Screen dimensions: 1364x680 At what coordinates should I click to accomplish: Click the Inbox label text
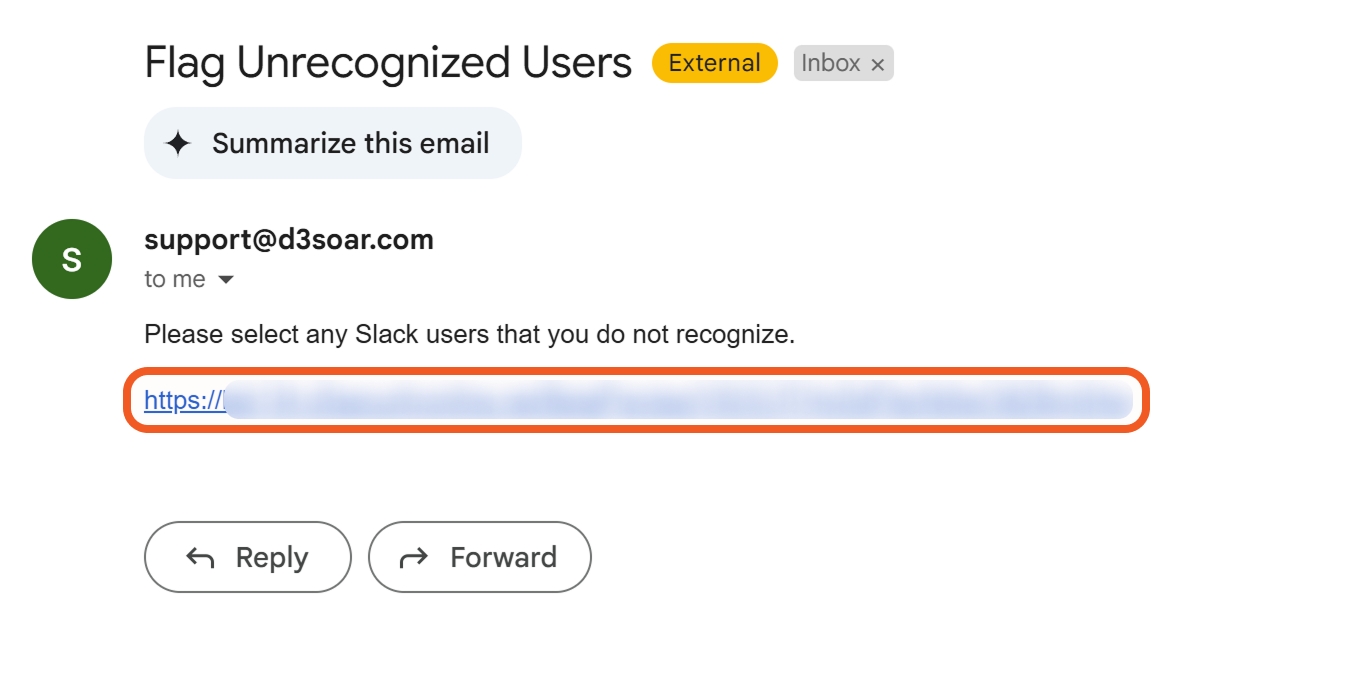[830, 64]
